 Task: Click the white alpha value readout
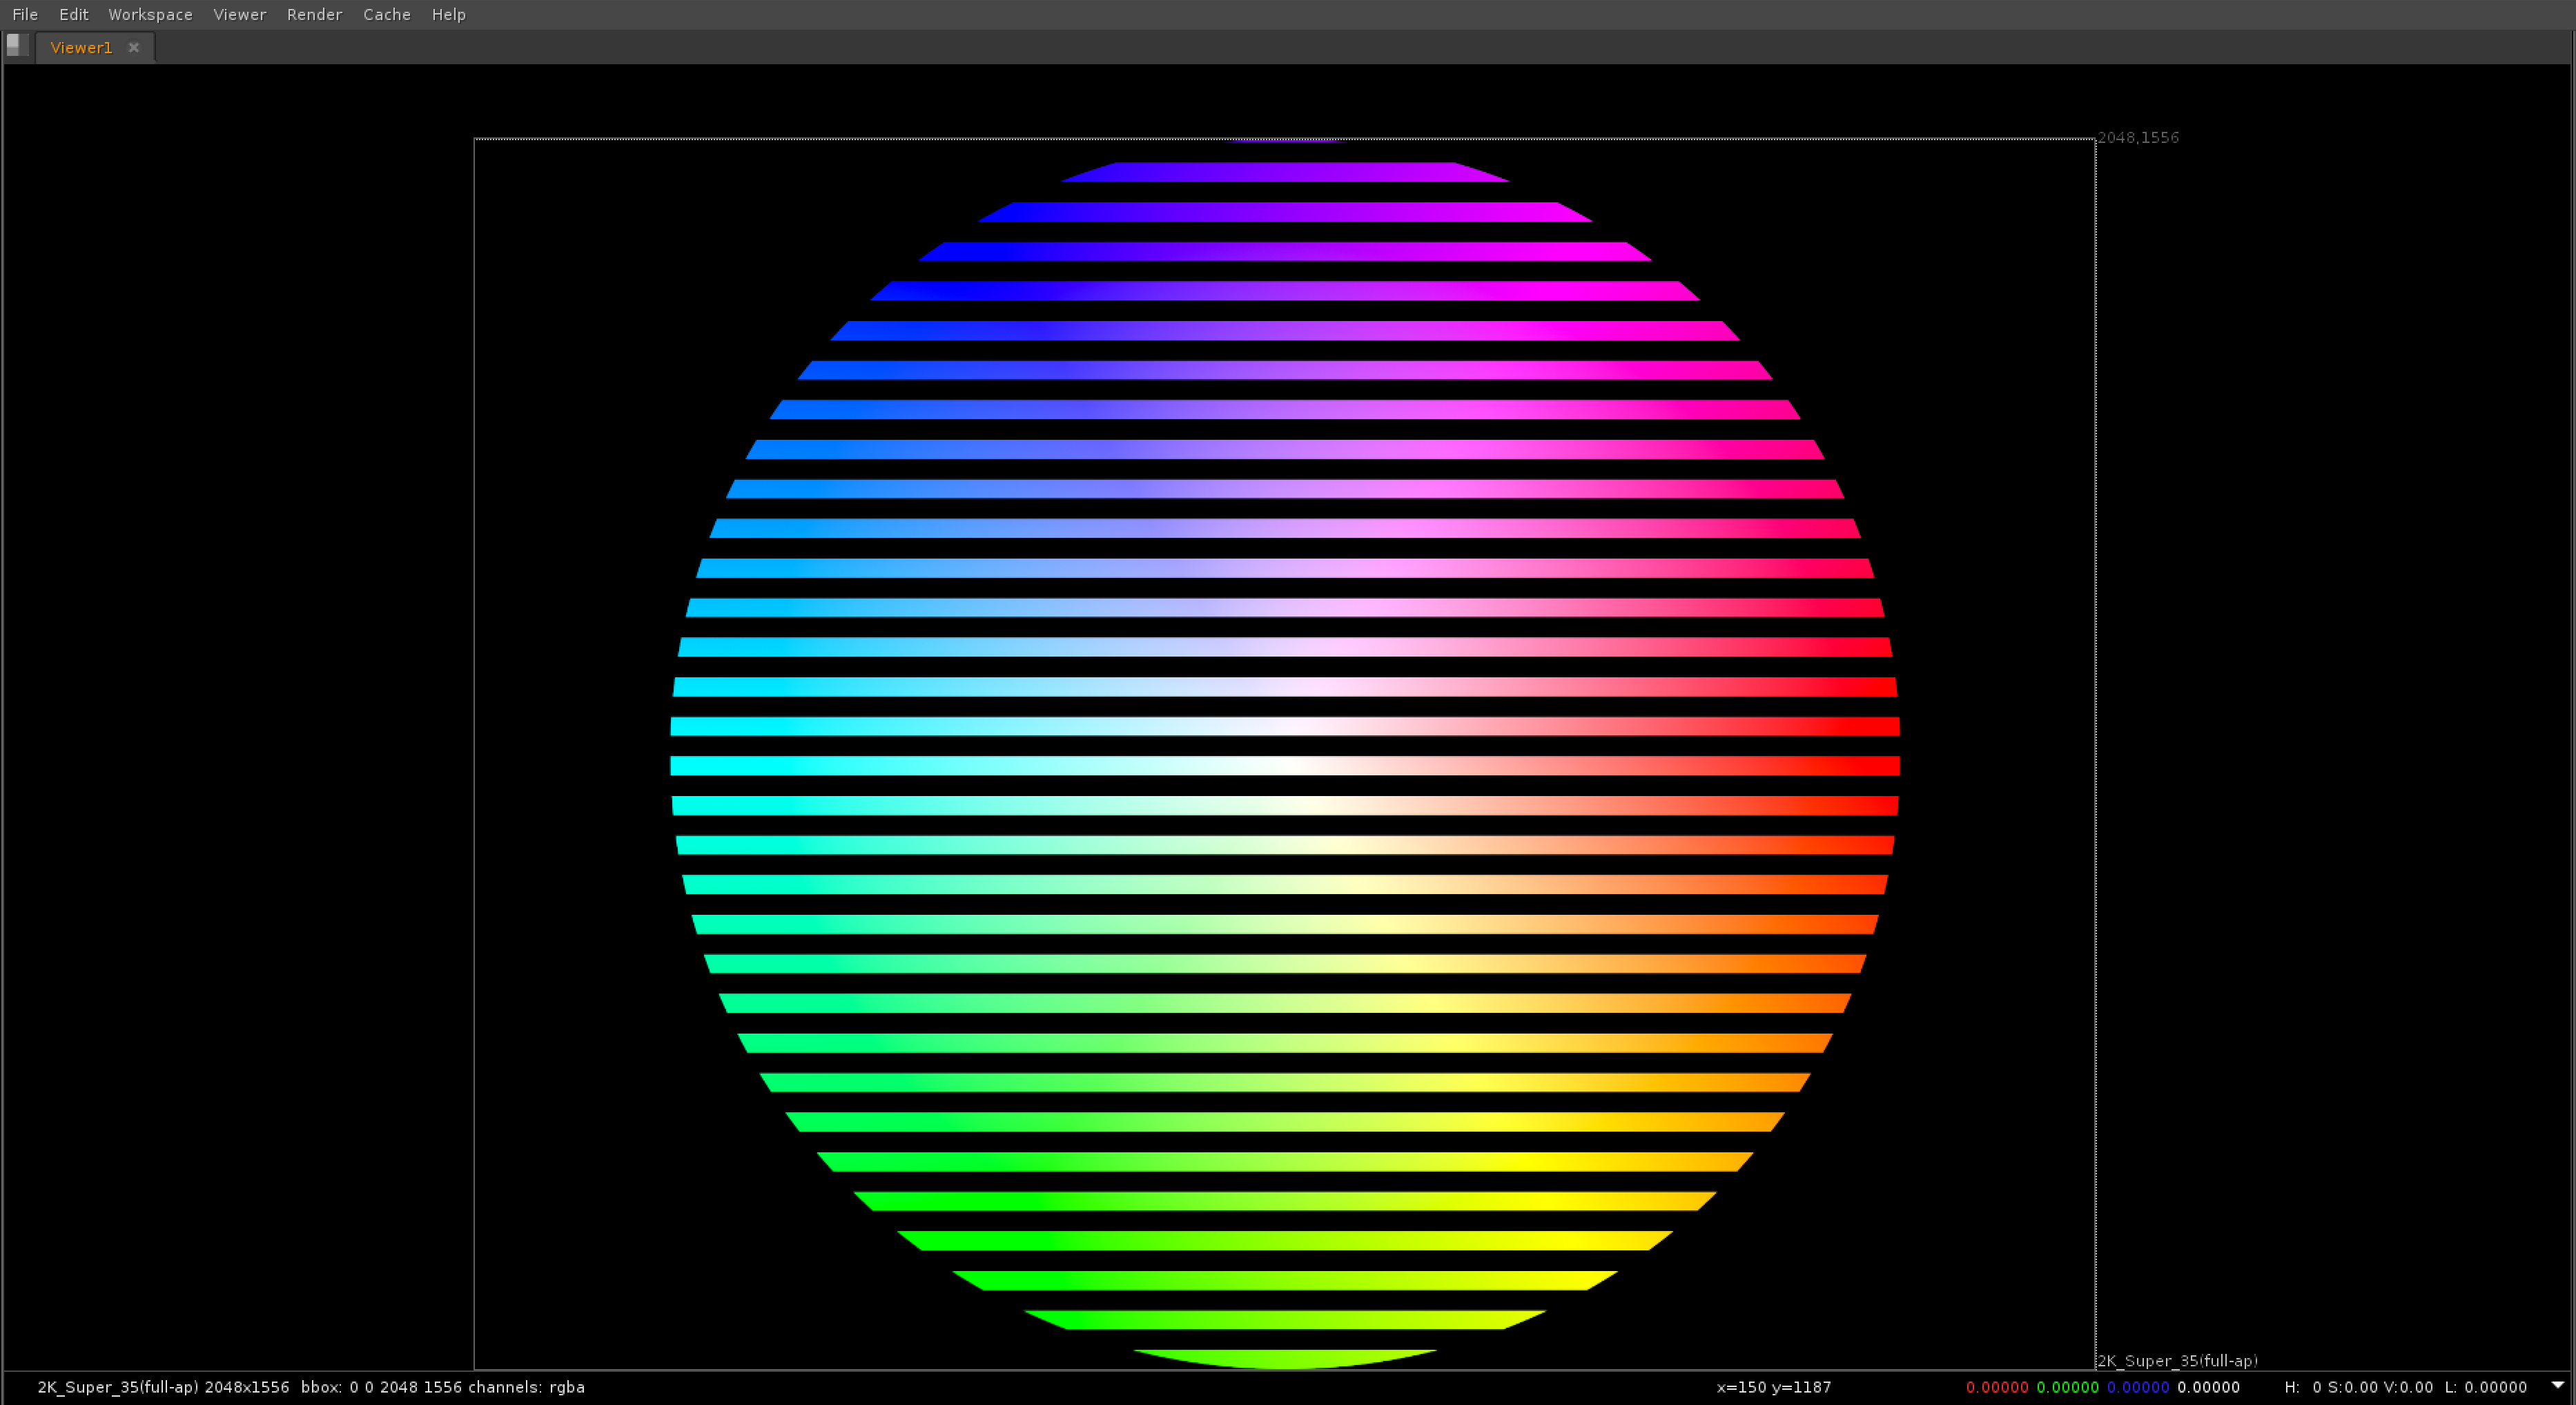tap(2207, 1387)
